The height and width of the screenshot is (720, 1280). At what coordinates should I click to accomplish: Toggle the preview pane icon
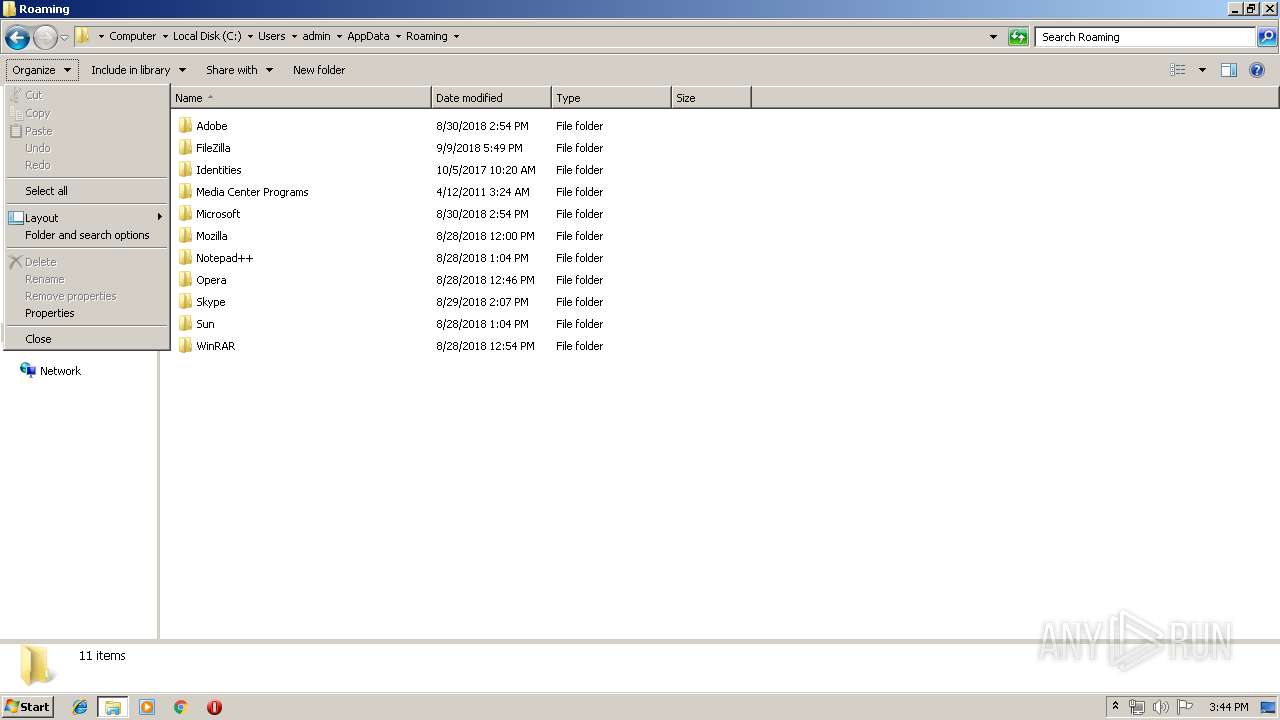point(1229,70)
